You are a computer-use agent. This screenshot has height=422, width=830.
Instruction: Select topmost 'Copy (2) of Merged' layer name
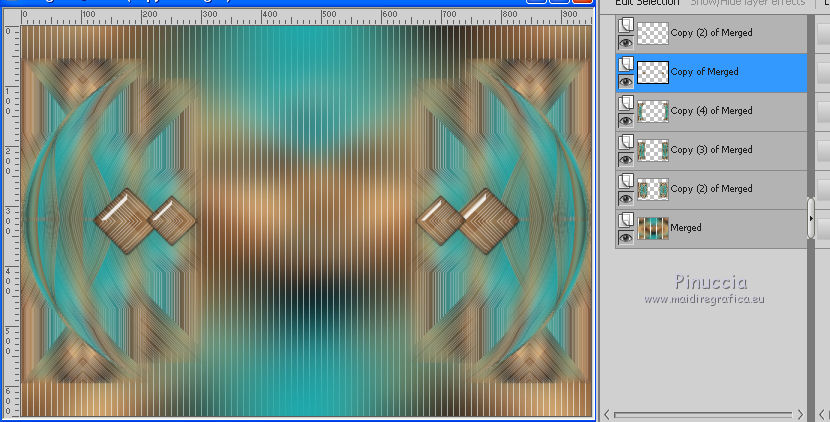[711, 33]
